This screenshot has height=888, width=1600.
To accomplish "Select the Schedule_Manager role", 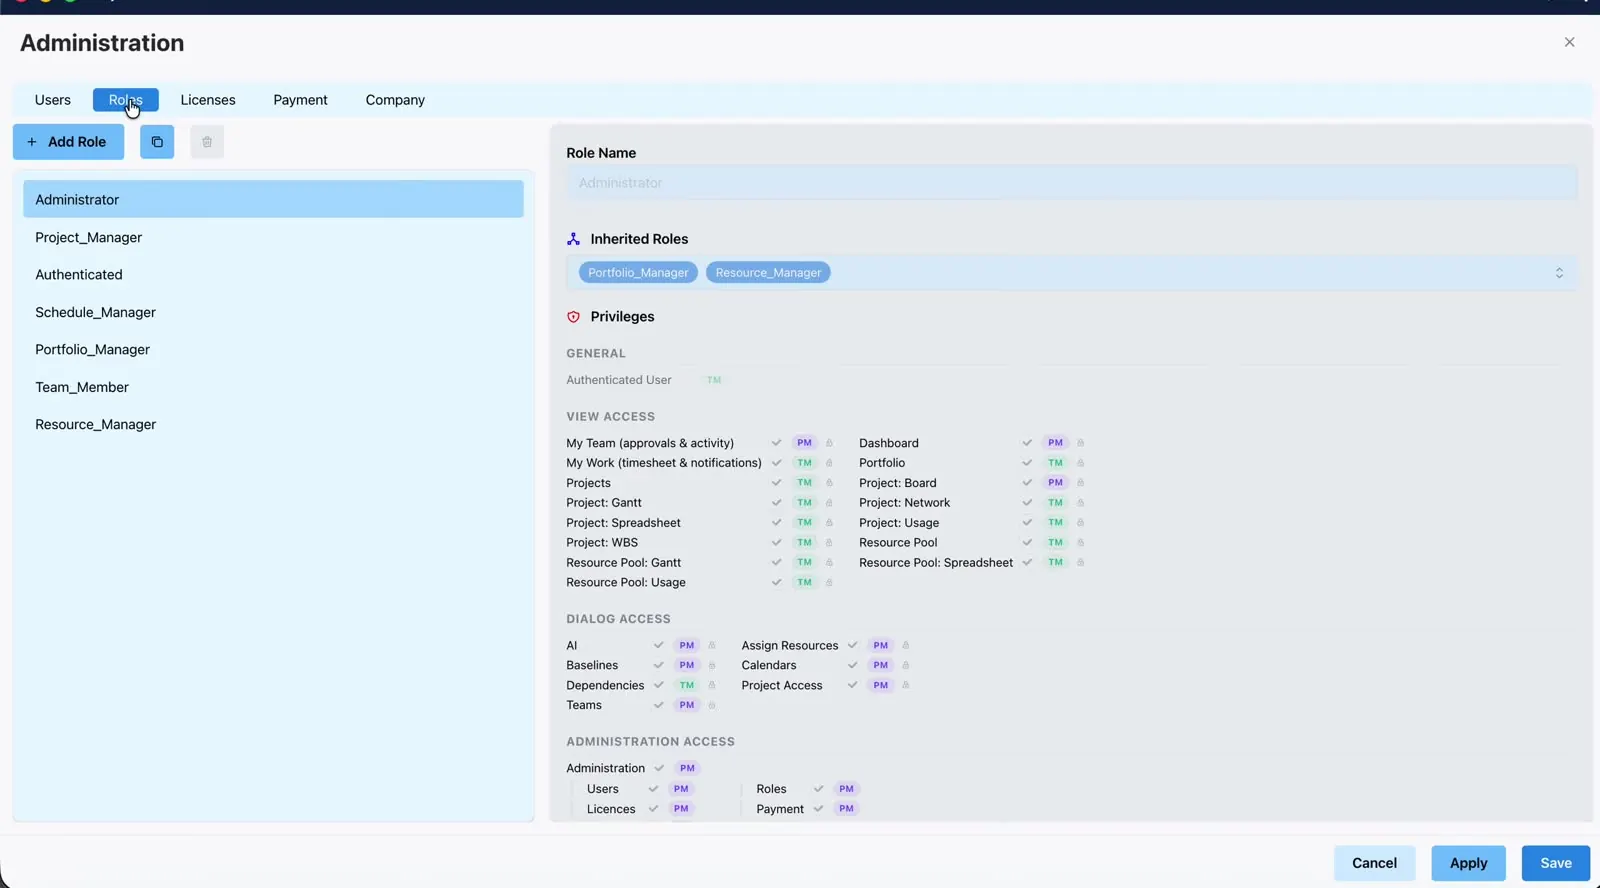I will coord(273,313).
